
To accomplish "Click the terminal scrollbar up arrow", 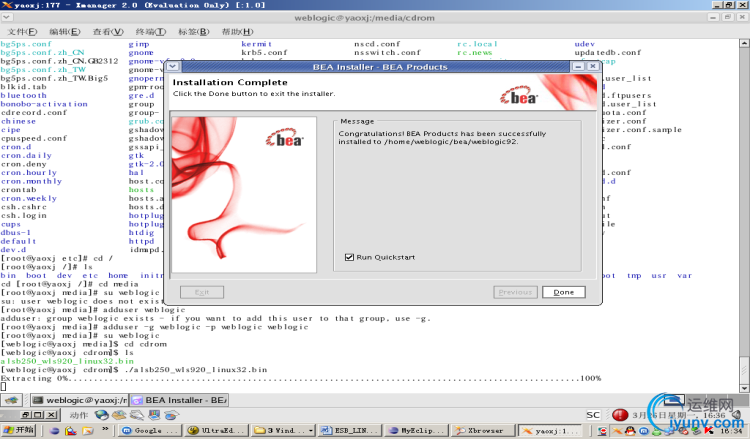I will pos(744,44).
